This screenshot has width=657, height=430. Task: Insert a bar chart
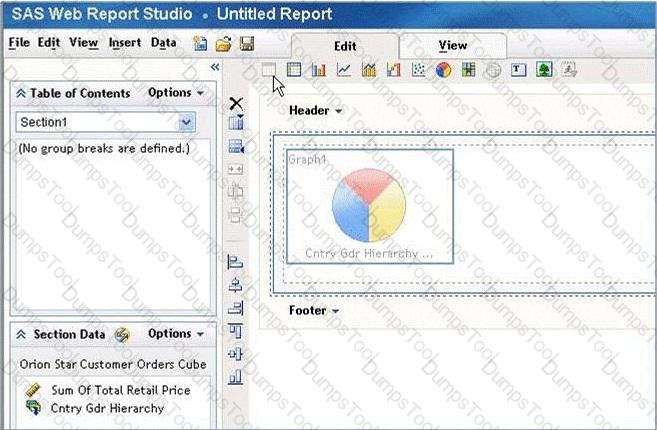tap(319, 70)
